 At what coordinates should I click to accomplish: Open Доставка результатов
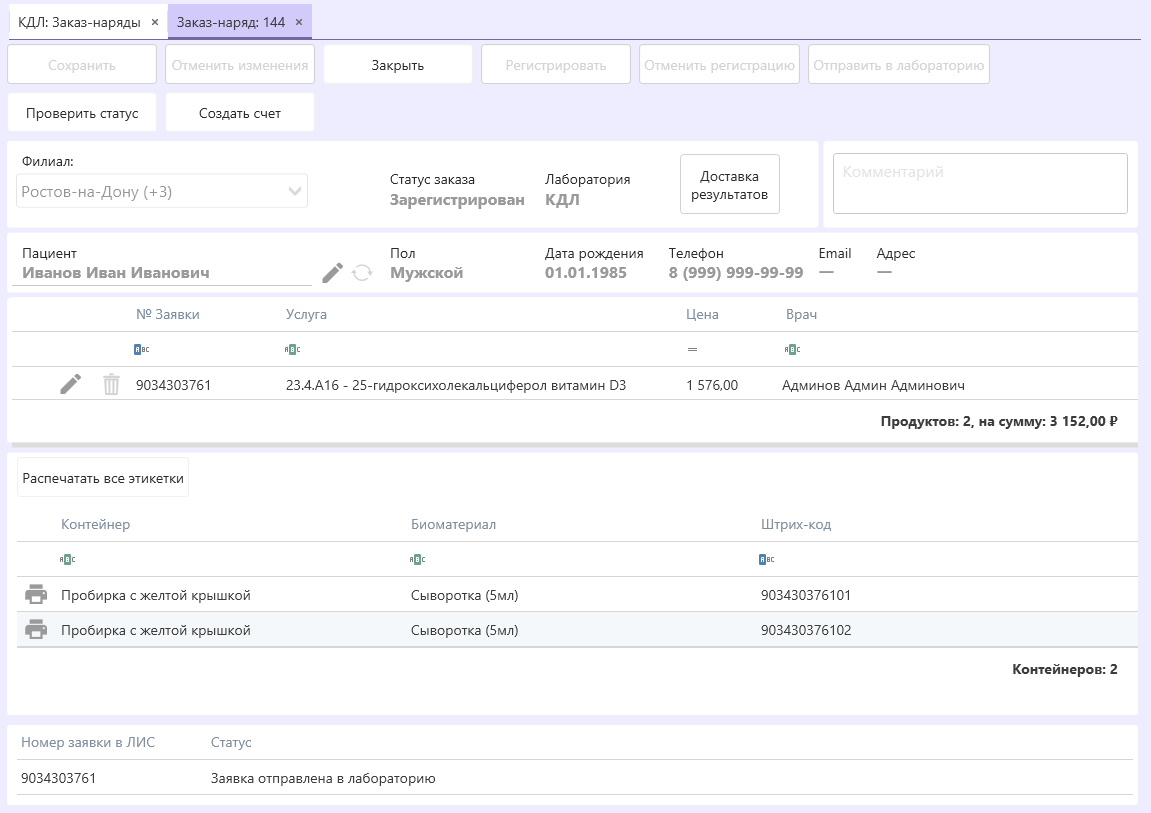coord(730,185)
